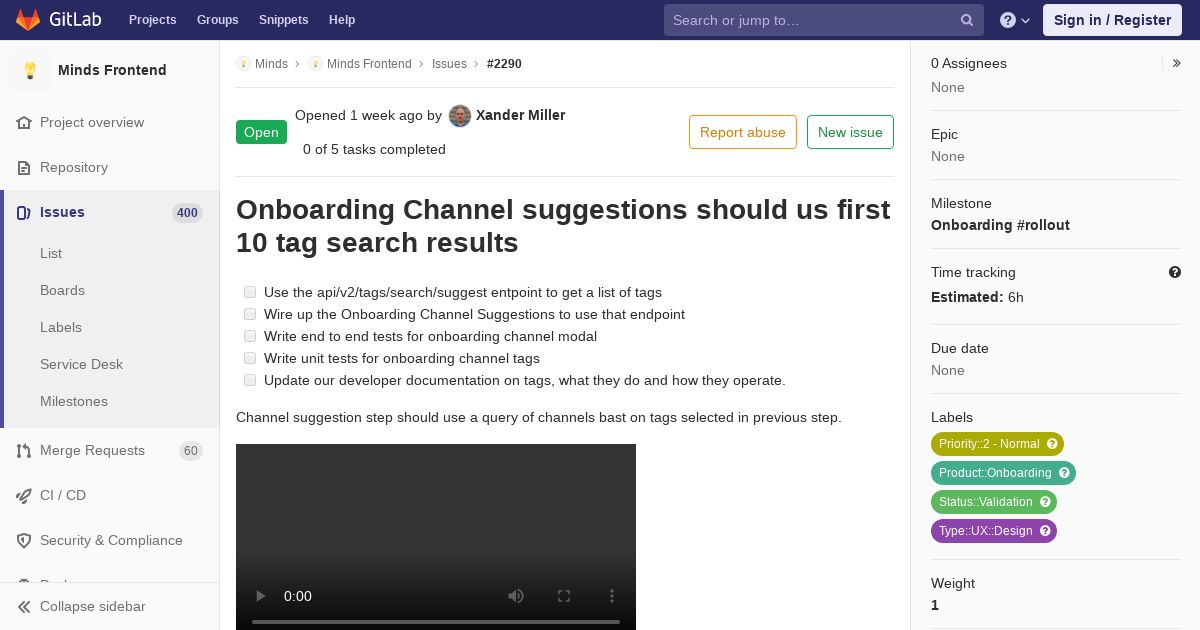Toggle 'Write end to end tests' checkbox
1200x630 pixels.
(x=250, y=336)
